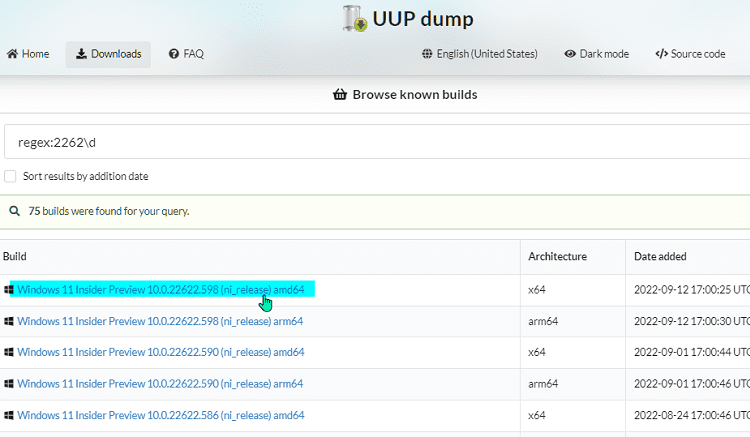The height and width of the screenshot is (437, 750).
Task: Switch to Dark mode
Action: [596, 54]
